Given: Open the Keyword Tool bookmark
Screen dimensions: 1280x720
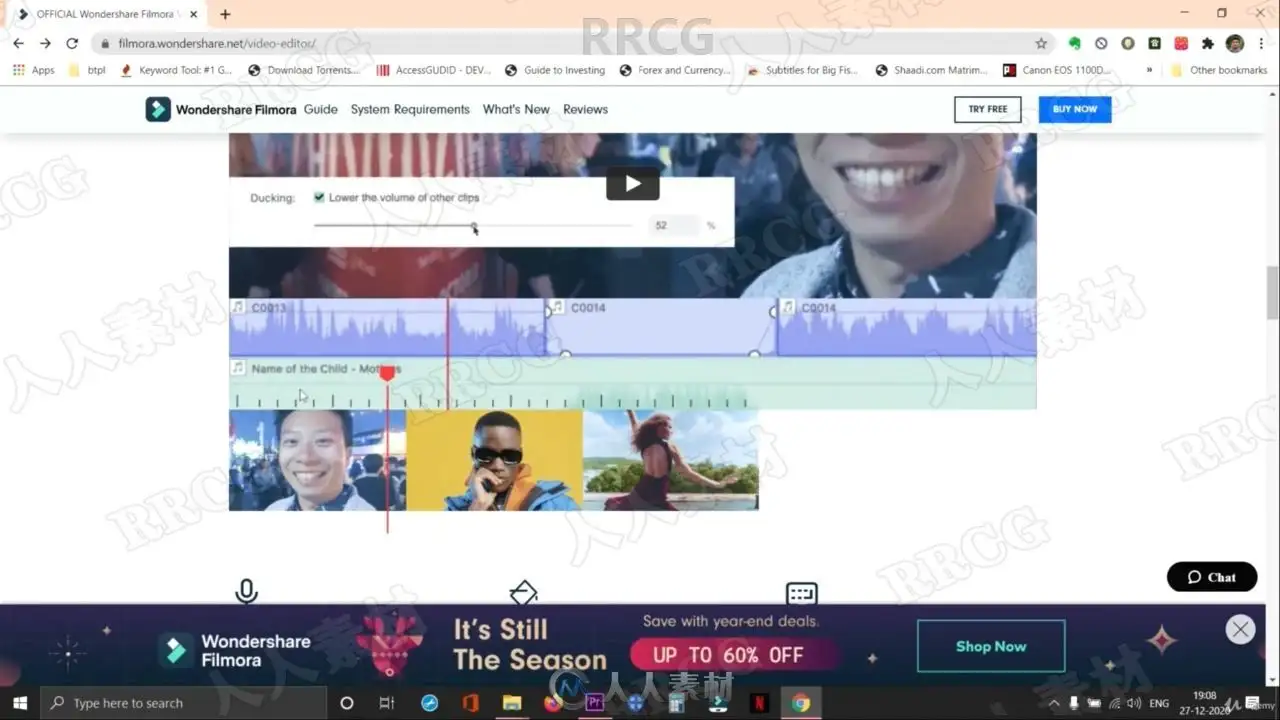Looking at the screenshot, I should tap(175, 70).
